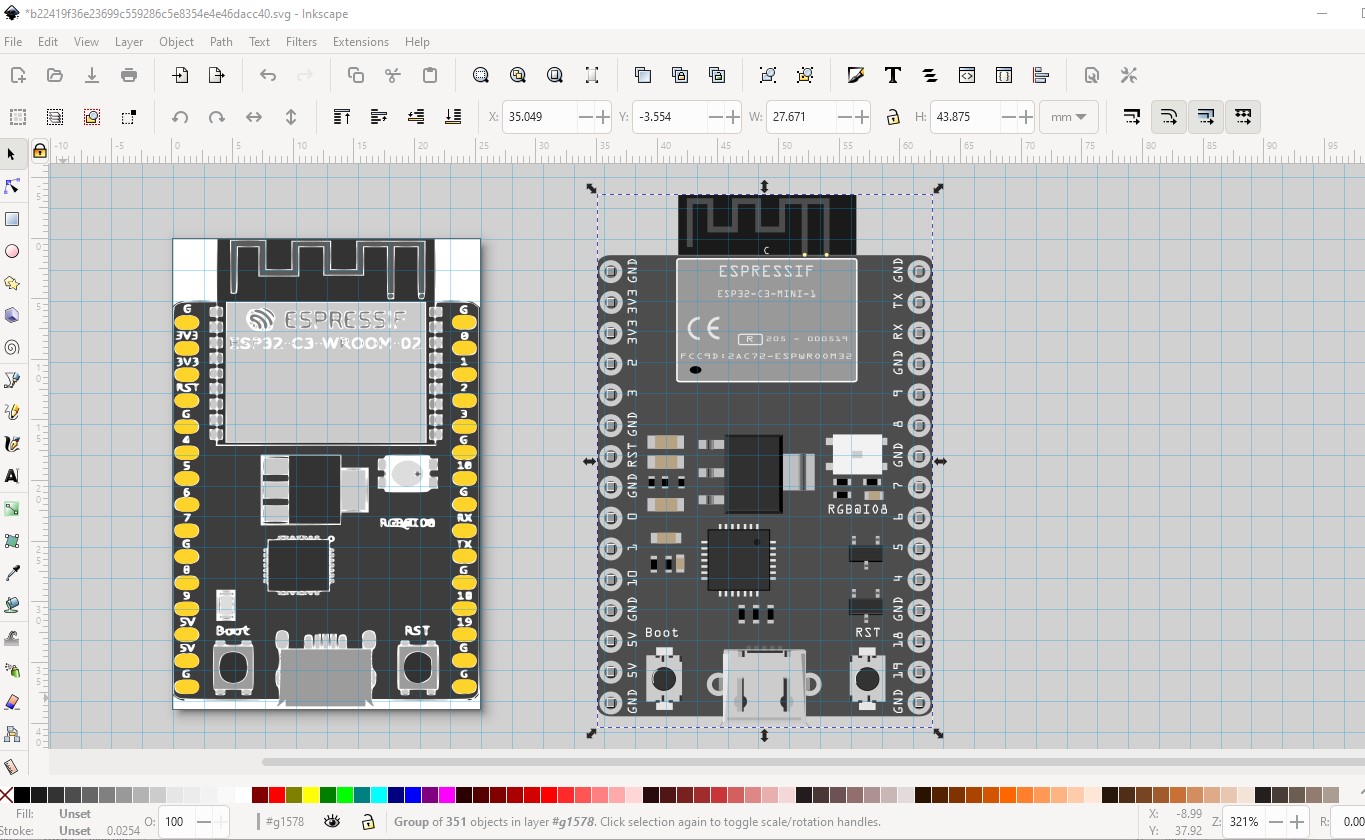
Task: Click the Cut scissors icon
Action: (x=393, y=75)
